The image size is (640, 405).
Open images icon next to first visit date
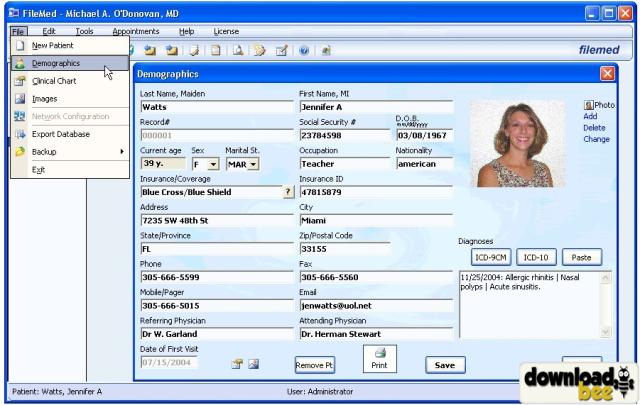(x=253, y=363)
